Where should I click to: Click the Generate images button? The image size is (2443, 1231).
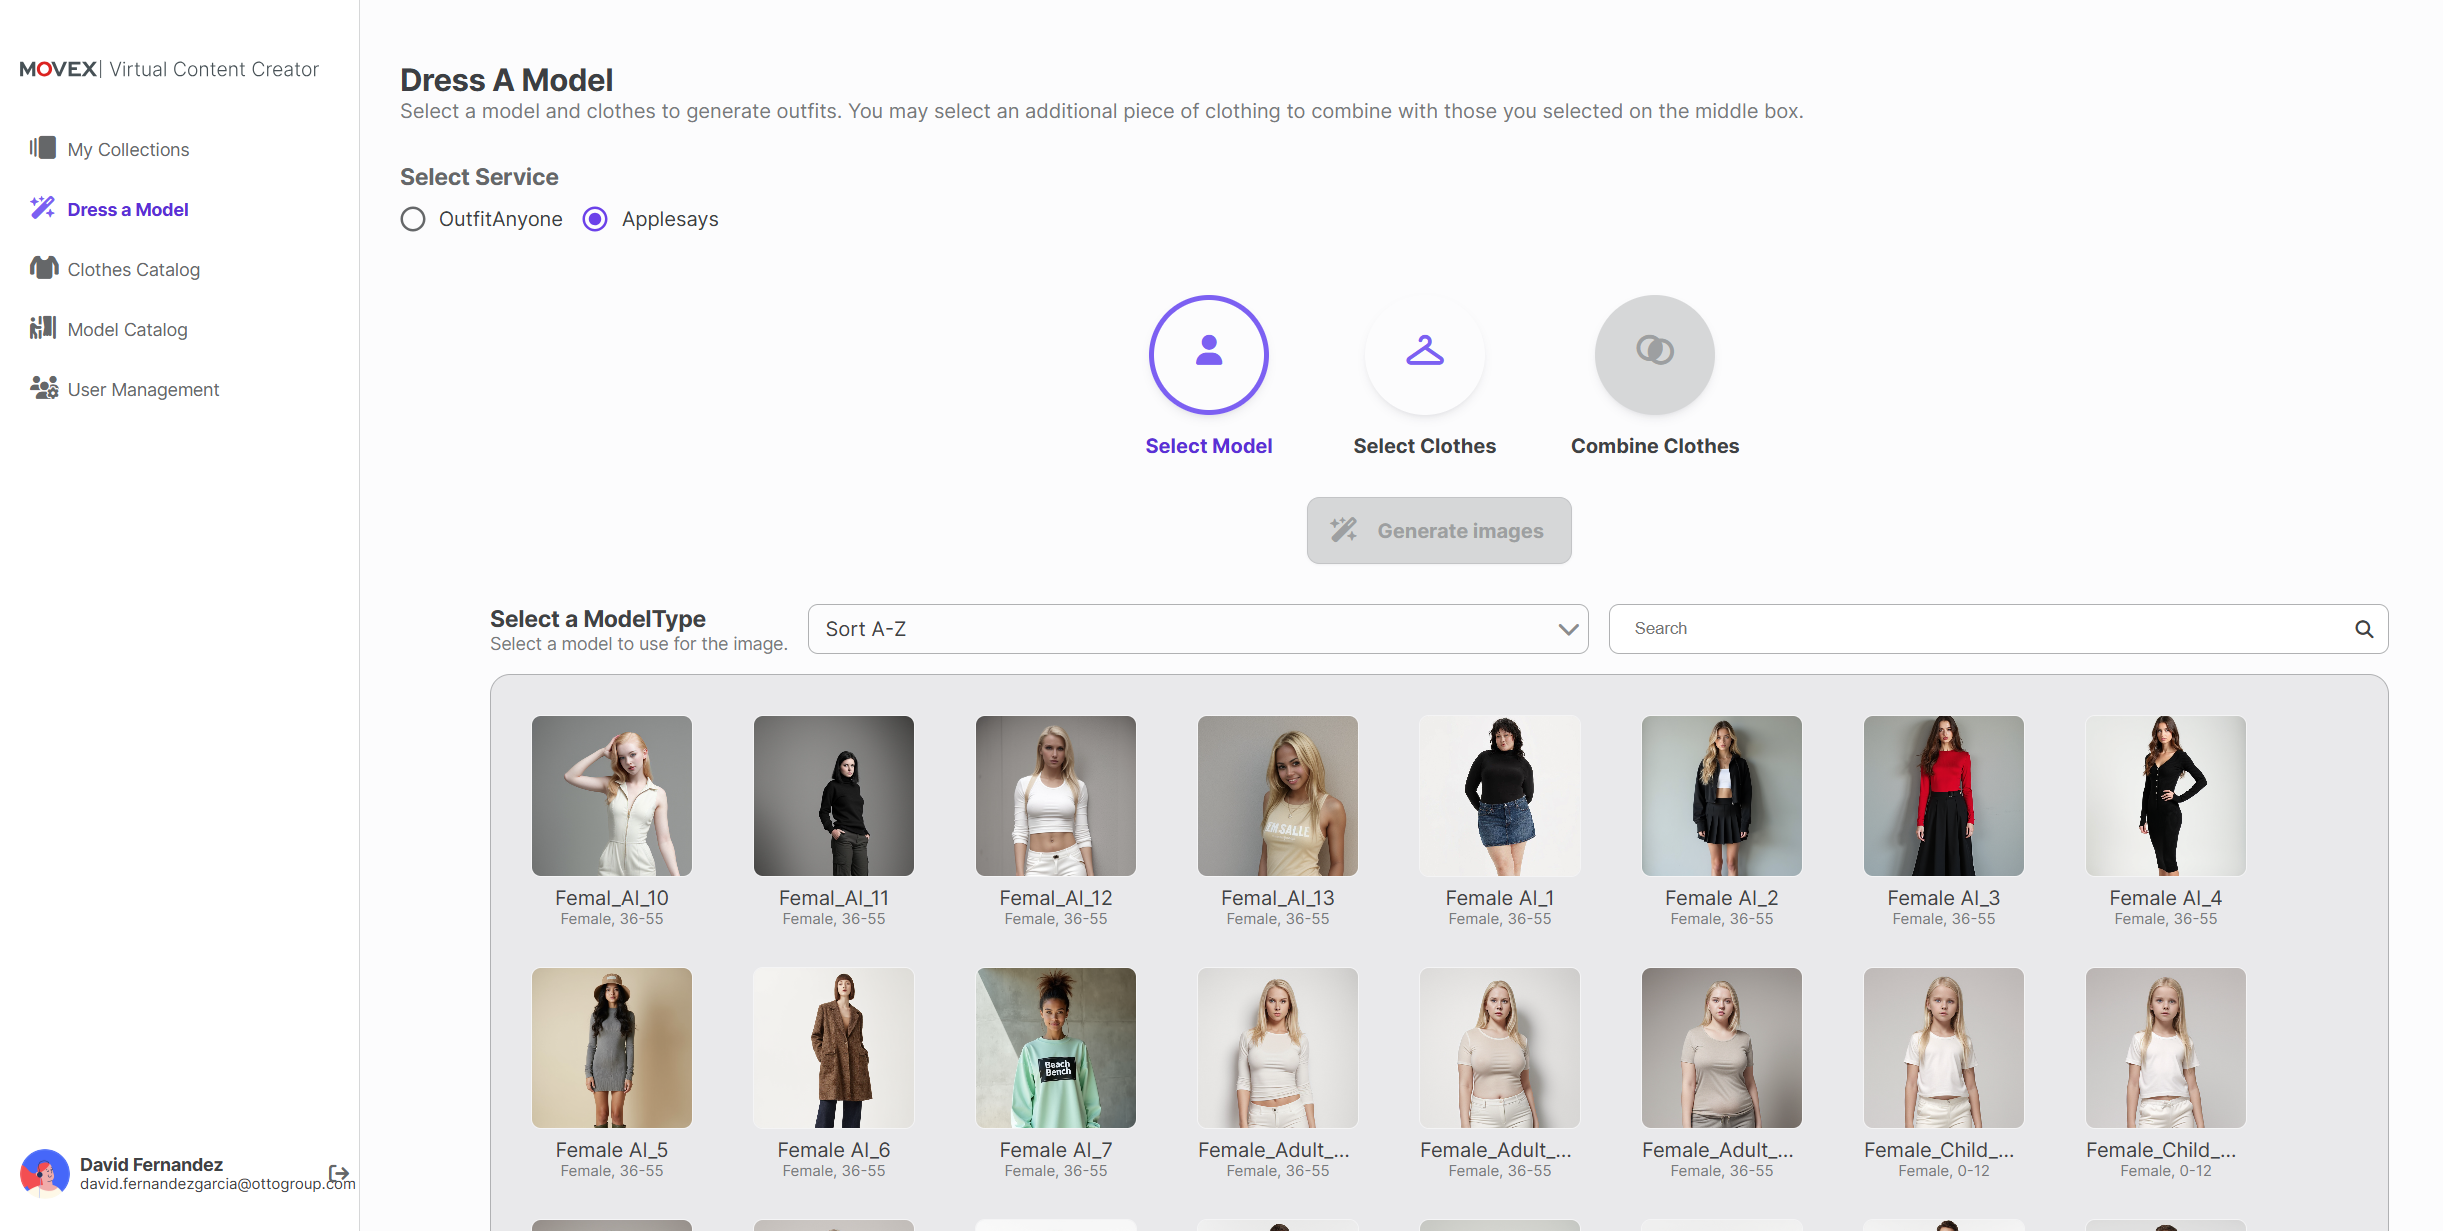[x=1439, y=531]
